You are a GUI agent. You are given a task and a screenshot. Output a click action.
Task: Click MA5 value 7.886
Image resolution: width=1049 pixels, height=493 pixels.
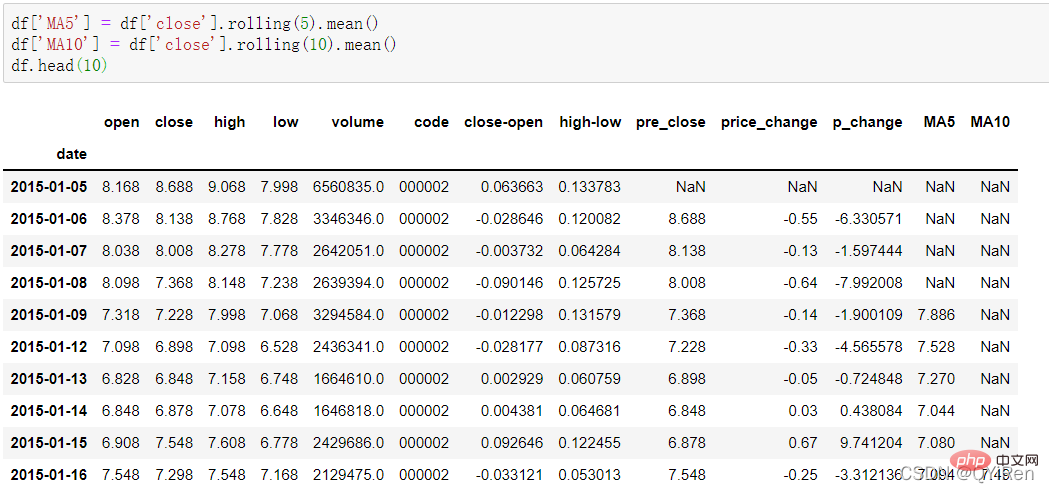tap(937, 314)
